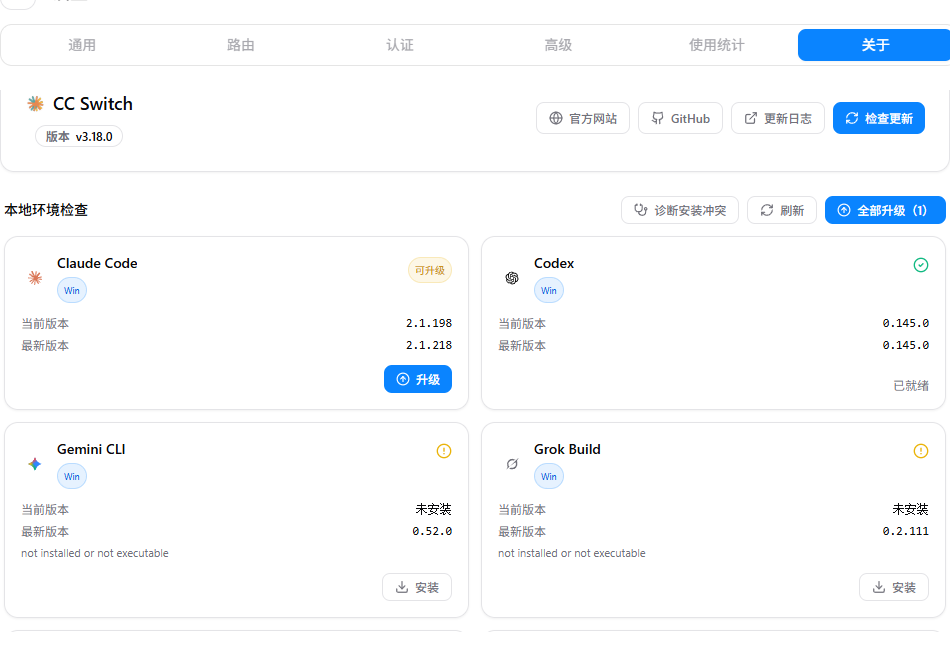950x648 pixels.
Task: Click the Codex OpenAI logo icon
Action: (512, 278)
